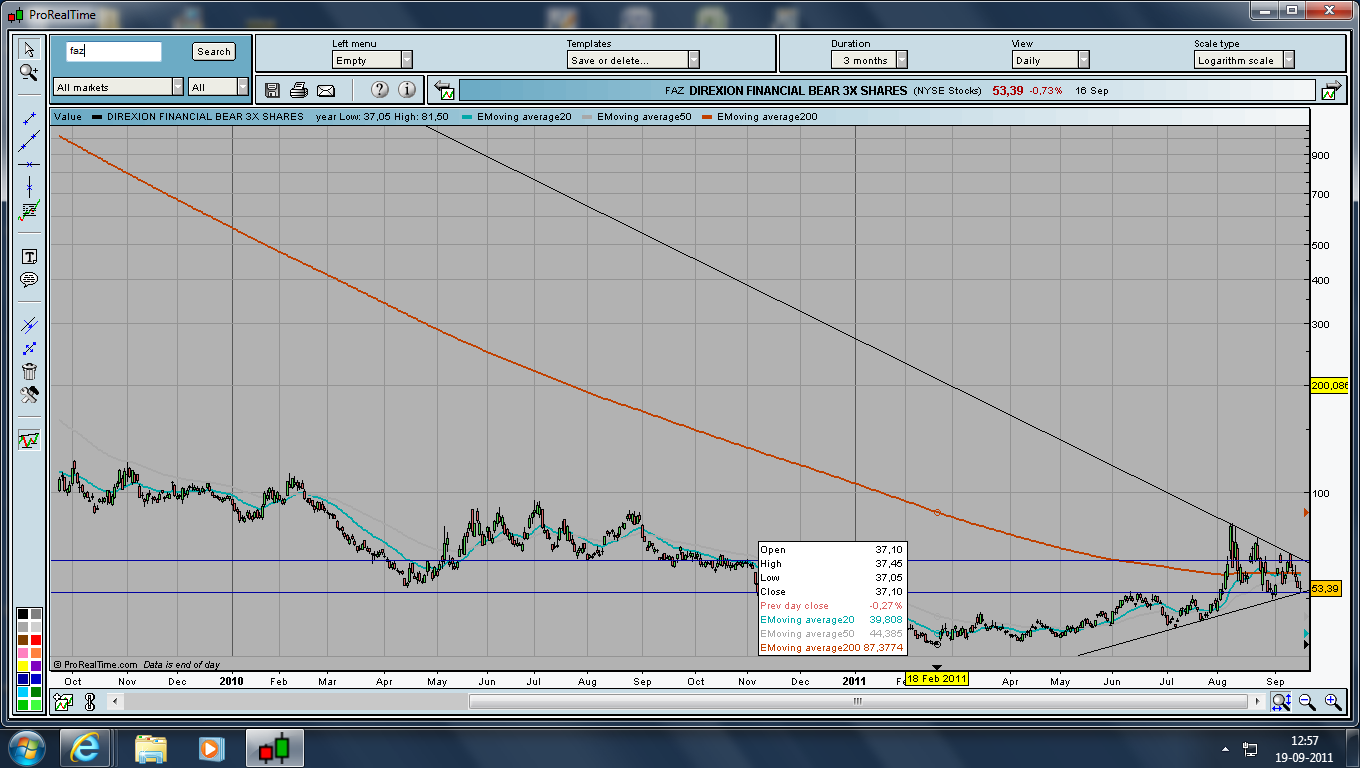The image size is (1360, 768).
Task: Show hidden tray icons arrow
Action: point(1226,748)
